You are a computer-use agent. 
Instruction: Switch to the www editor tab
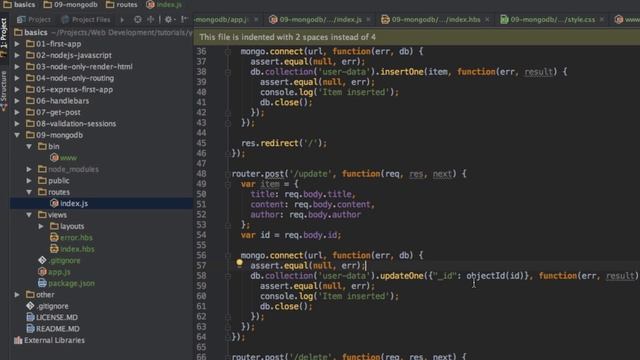[627, 19]
